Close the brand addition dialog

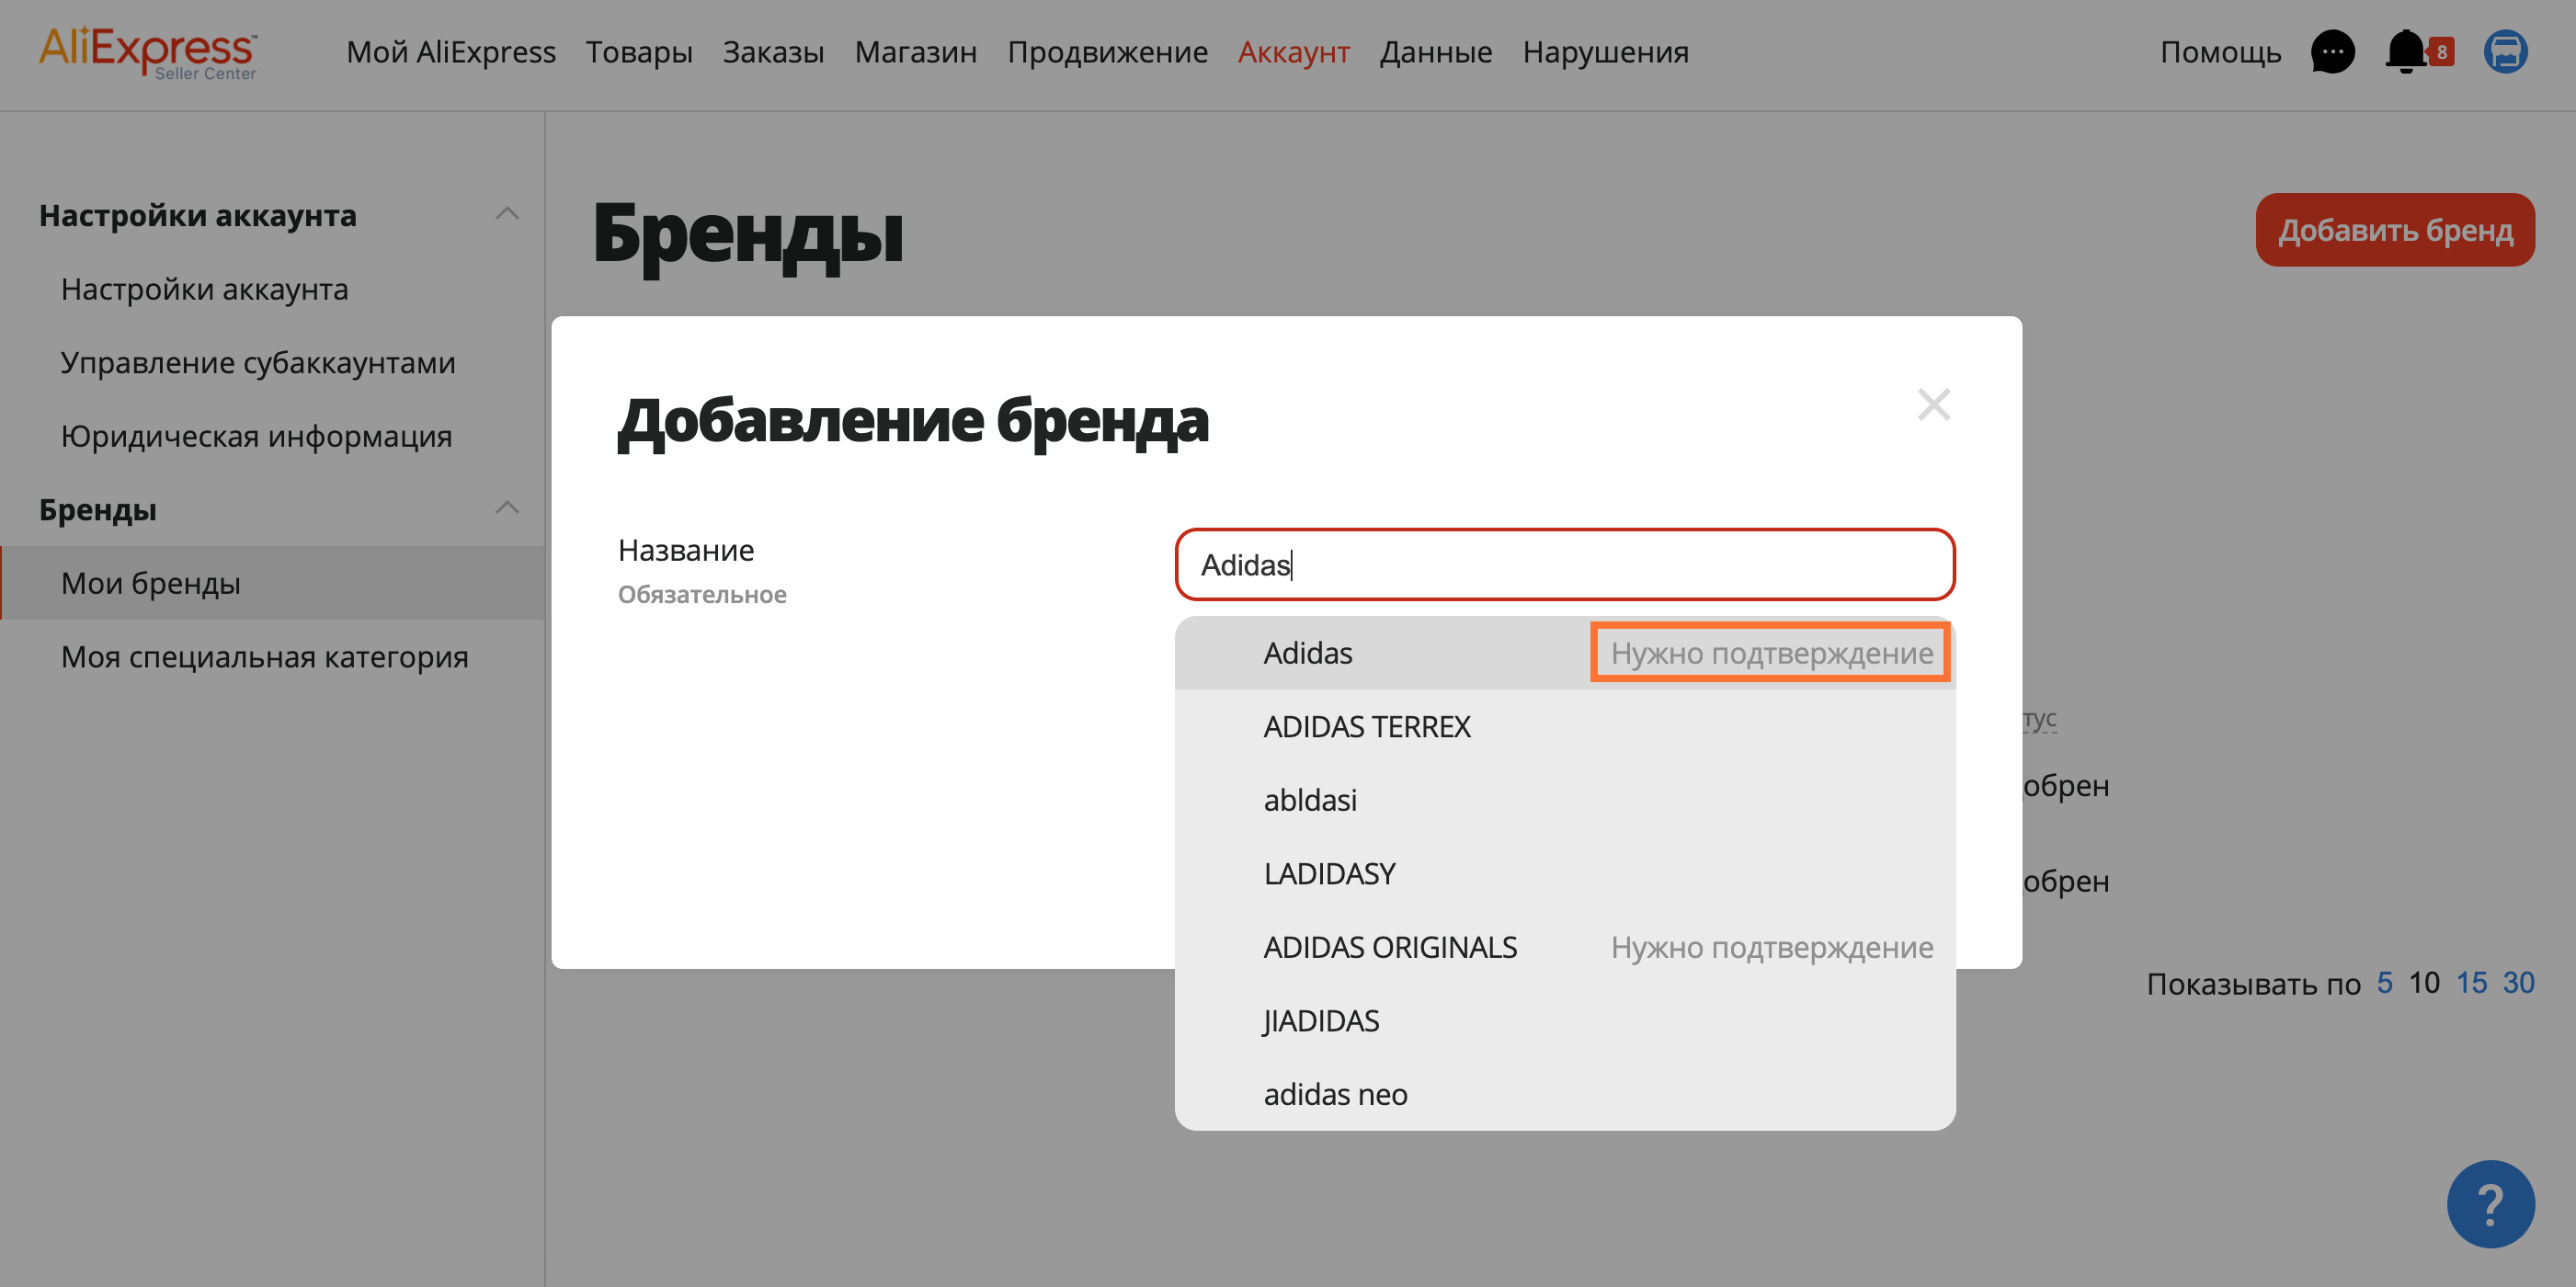pyautogui.click(x=1933, y=405)
